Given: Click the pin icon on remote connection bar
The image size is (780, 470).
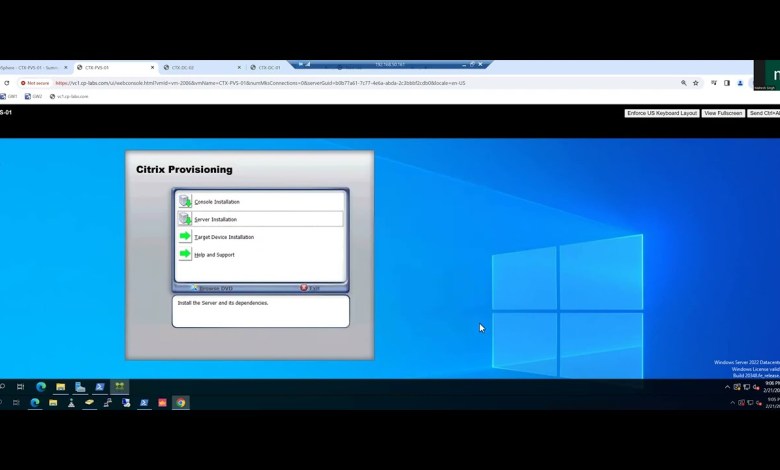Looking at the screenshot, I should [x=301, y=64].
